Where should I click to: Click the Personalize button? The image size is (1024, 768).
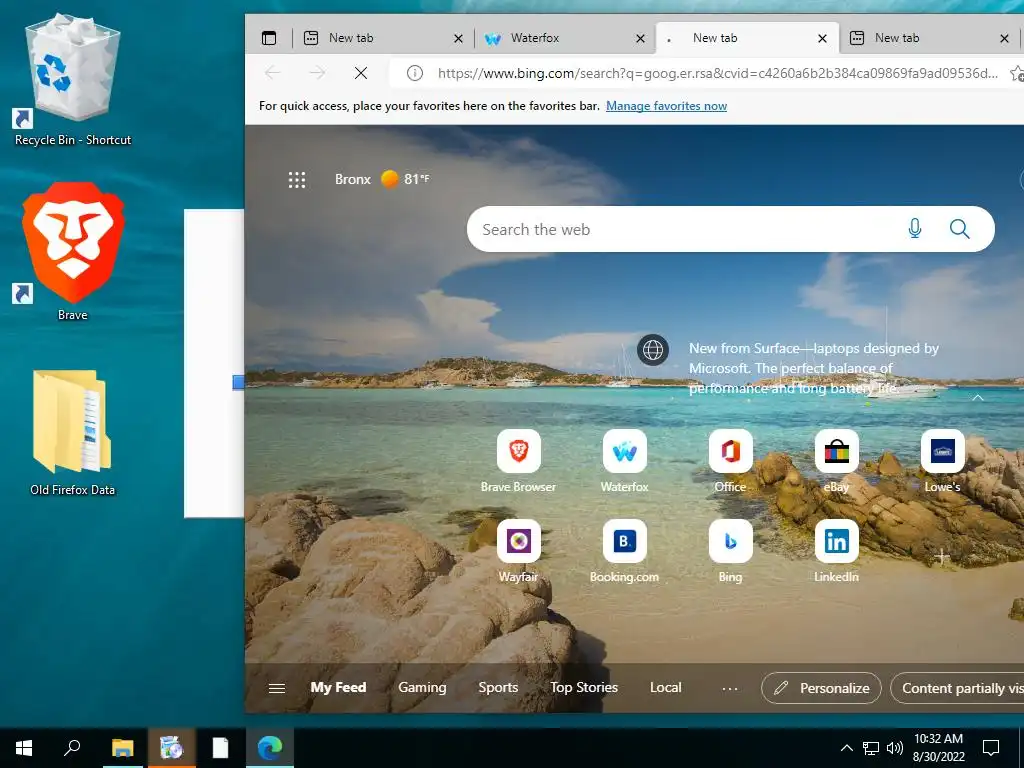point(822,688)
